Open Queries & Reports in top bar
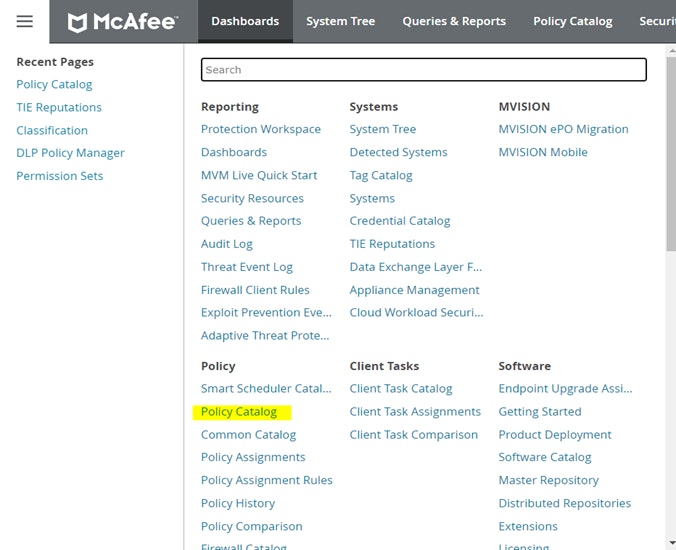This screenshot has width=676, height=550. [454, 21]
